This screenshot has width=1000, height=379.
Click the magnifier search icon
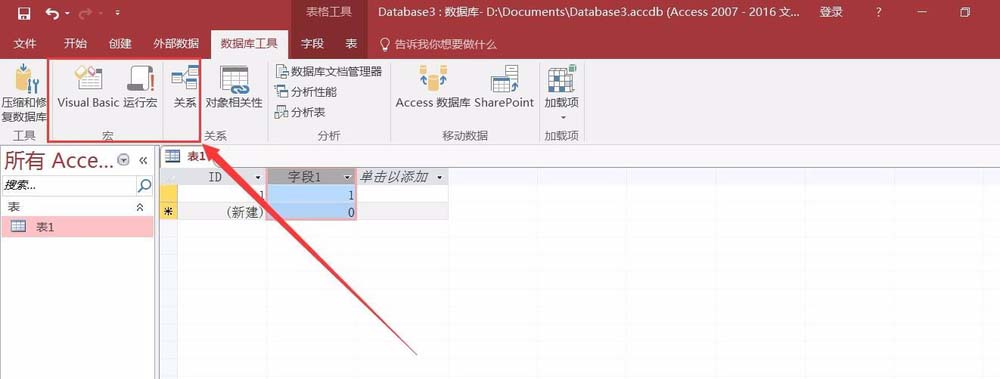pyautogui.click(x=145, y=186)
